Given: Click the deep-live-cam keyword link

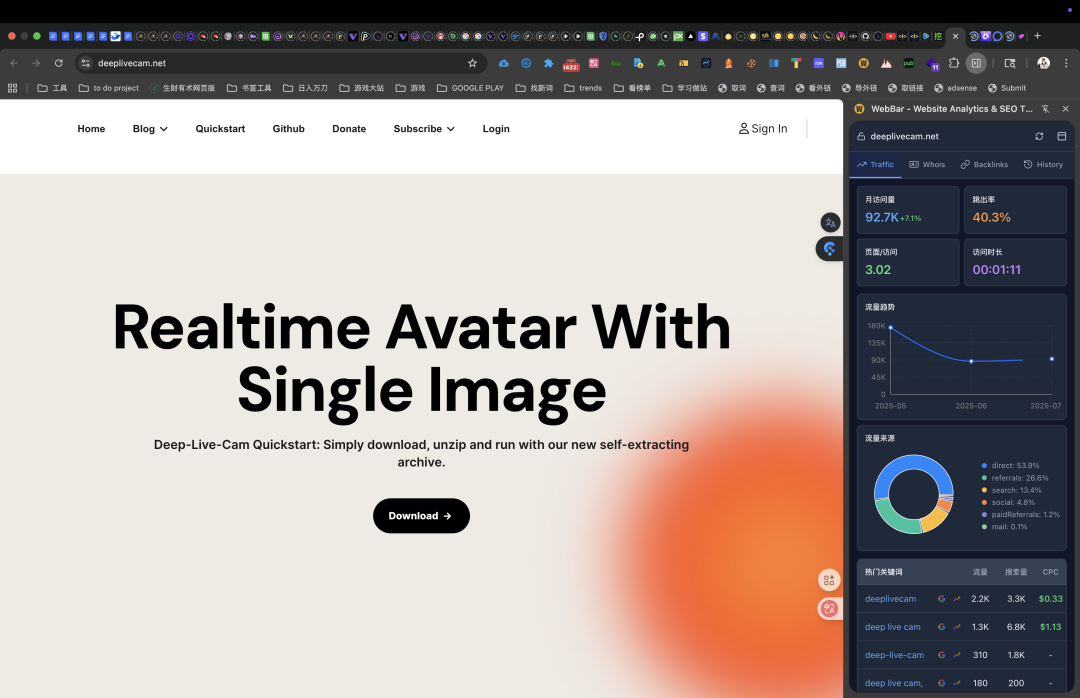Looking at the screenshot, I should [x=894, y=655].
